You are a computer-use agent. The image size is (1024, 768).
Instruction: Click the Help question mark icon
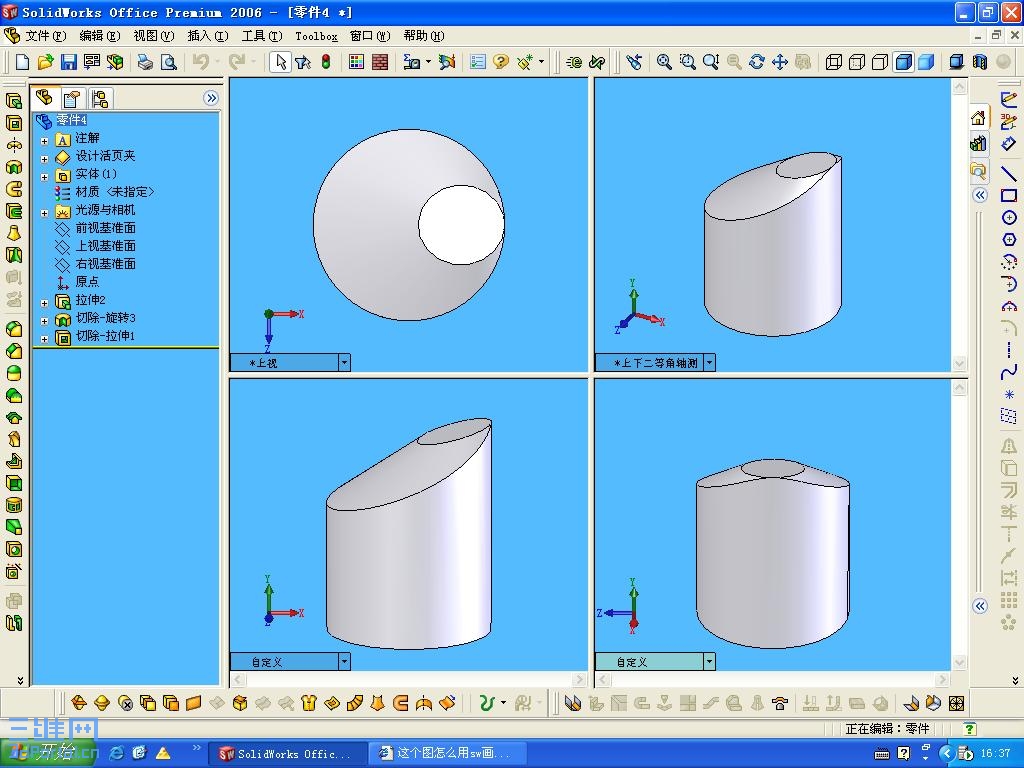tap(501, 62)
